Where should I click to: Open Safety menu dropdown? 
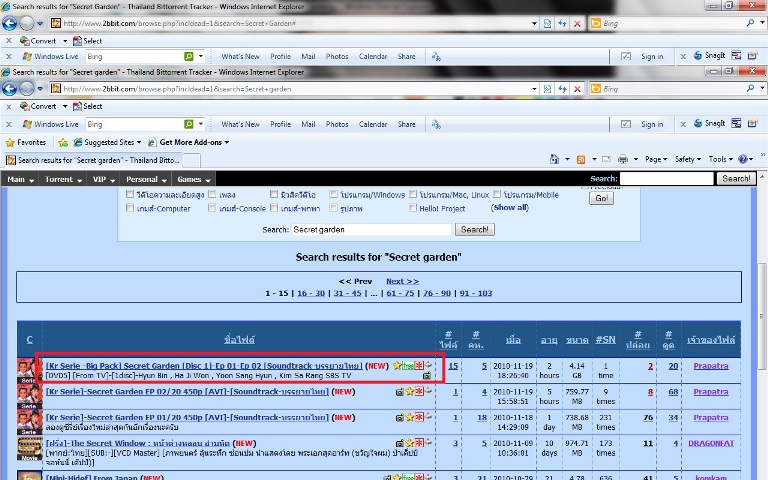[x=688, y=159]
